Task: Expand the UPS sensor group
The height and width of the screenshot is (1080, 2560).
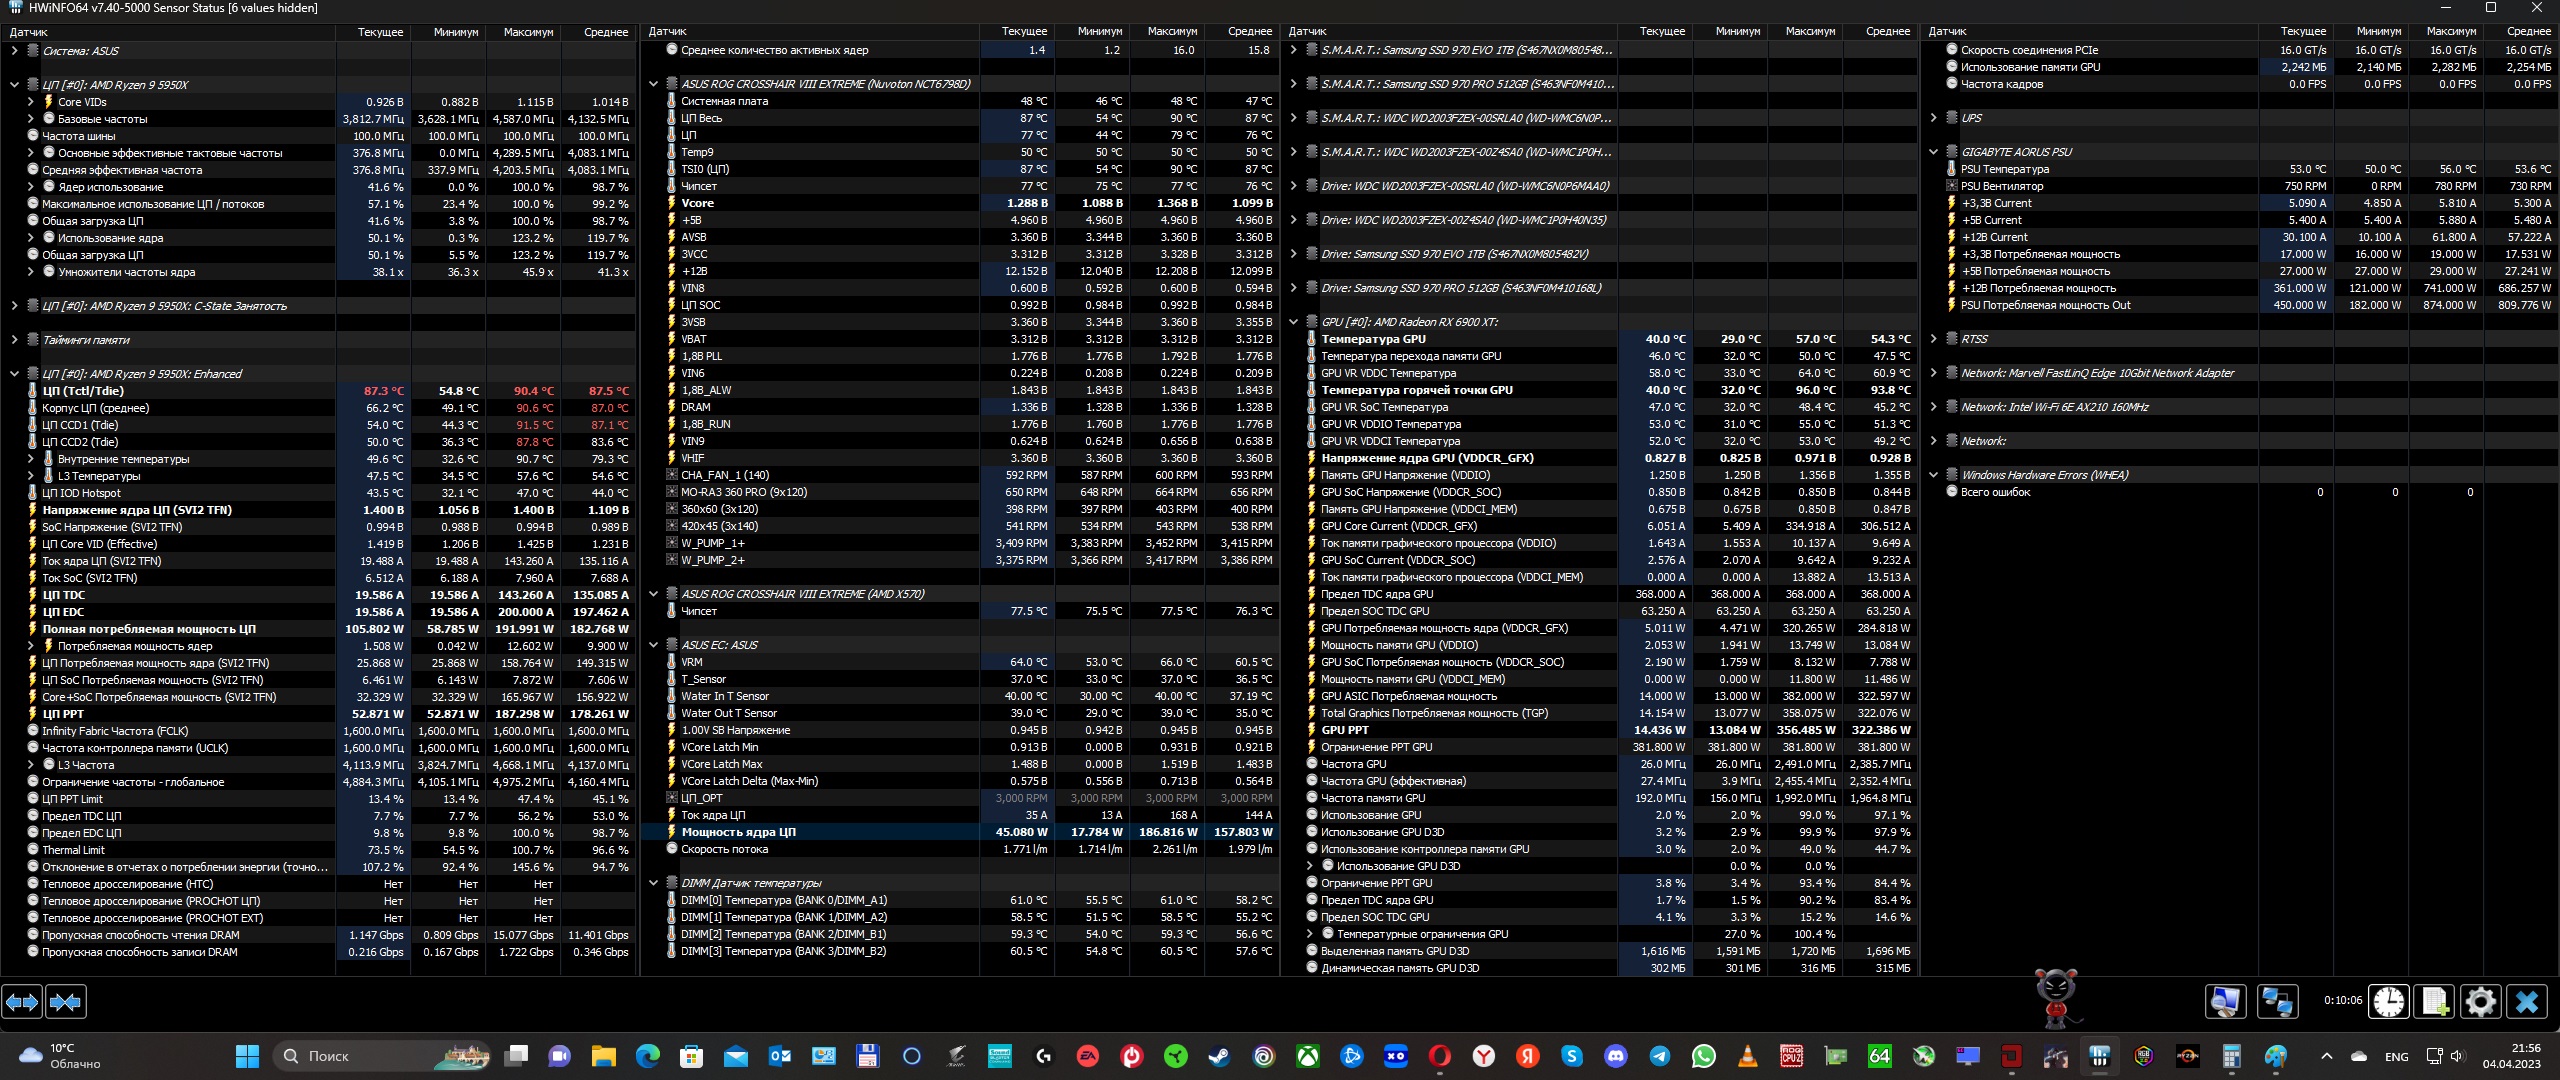Action: [x=1933, y=118]
